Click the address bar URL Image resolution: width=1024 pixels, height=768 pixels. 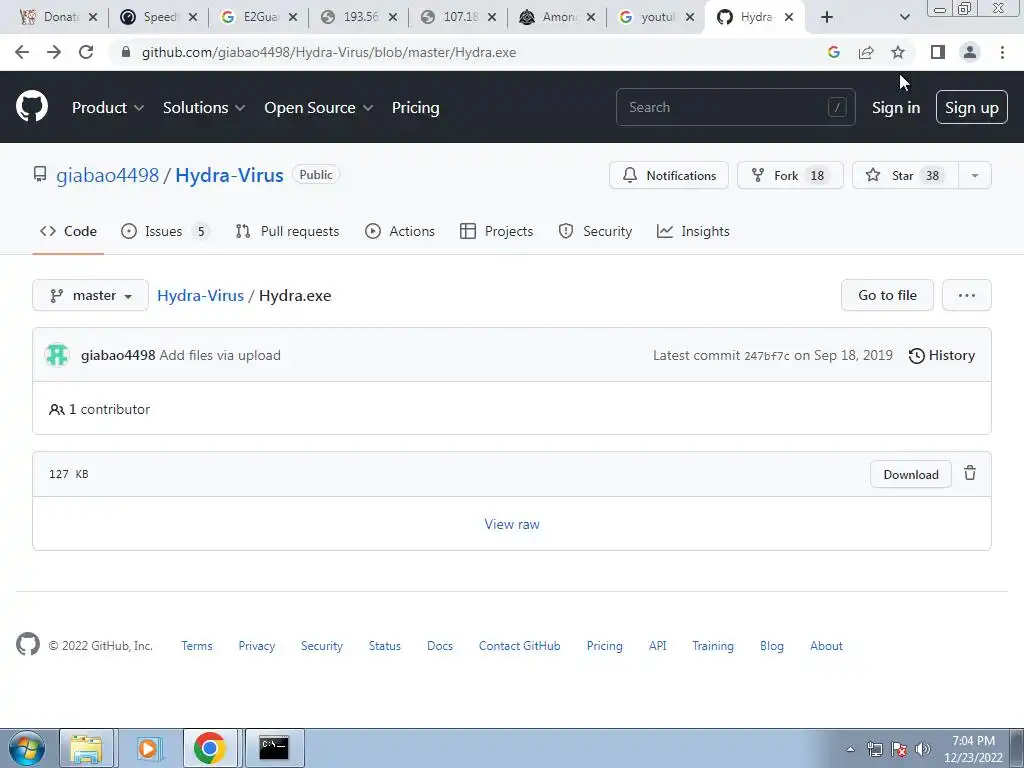tap(329, 52)
